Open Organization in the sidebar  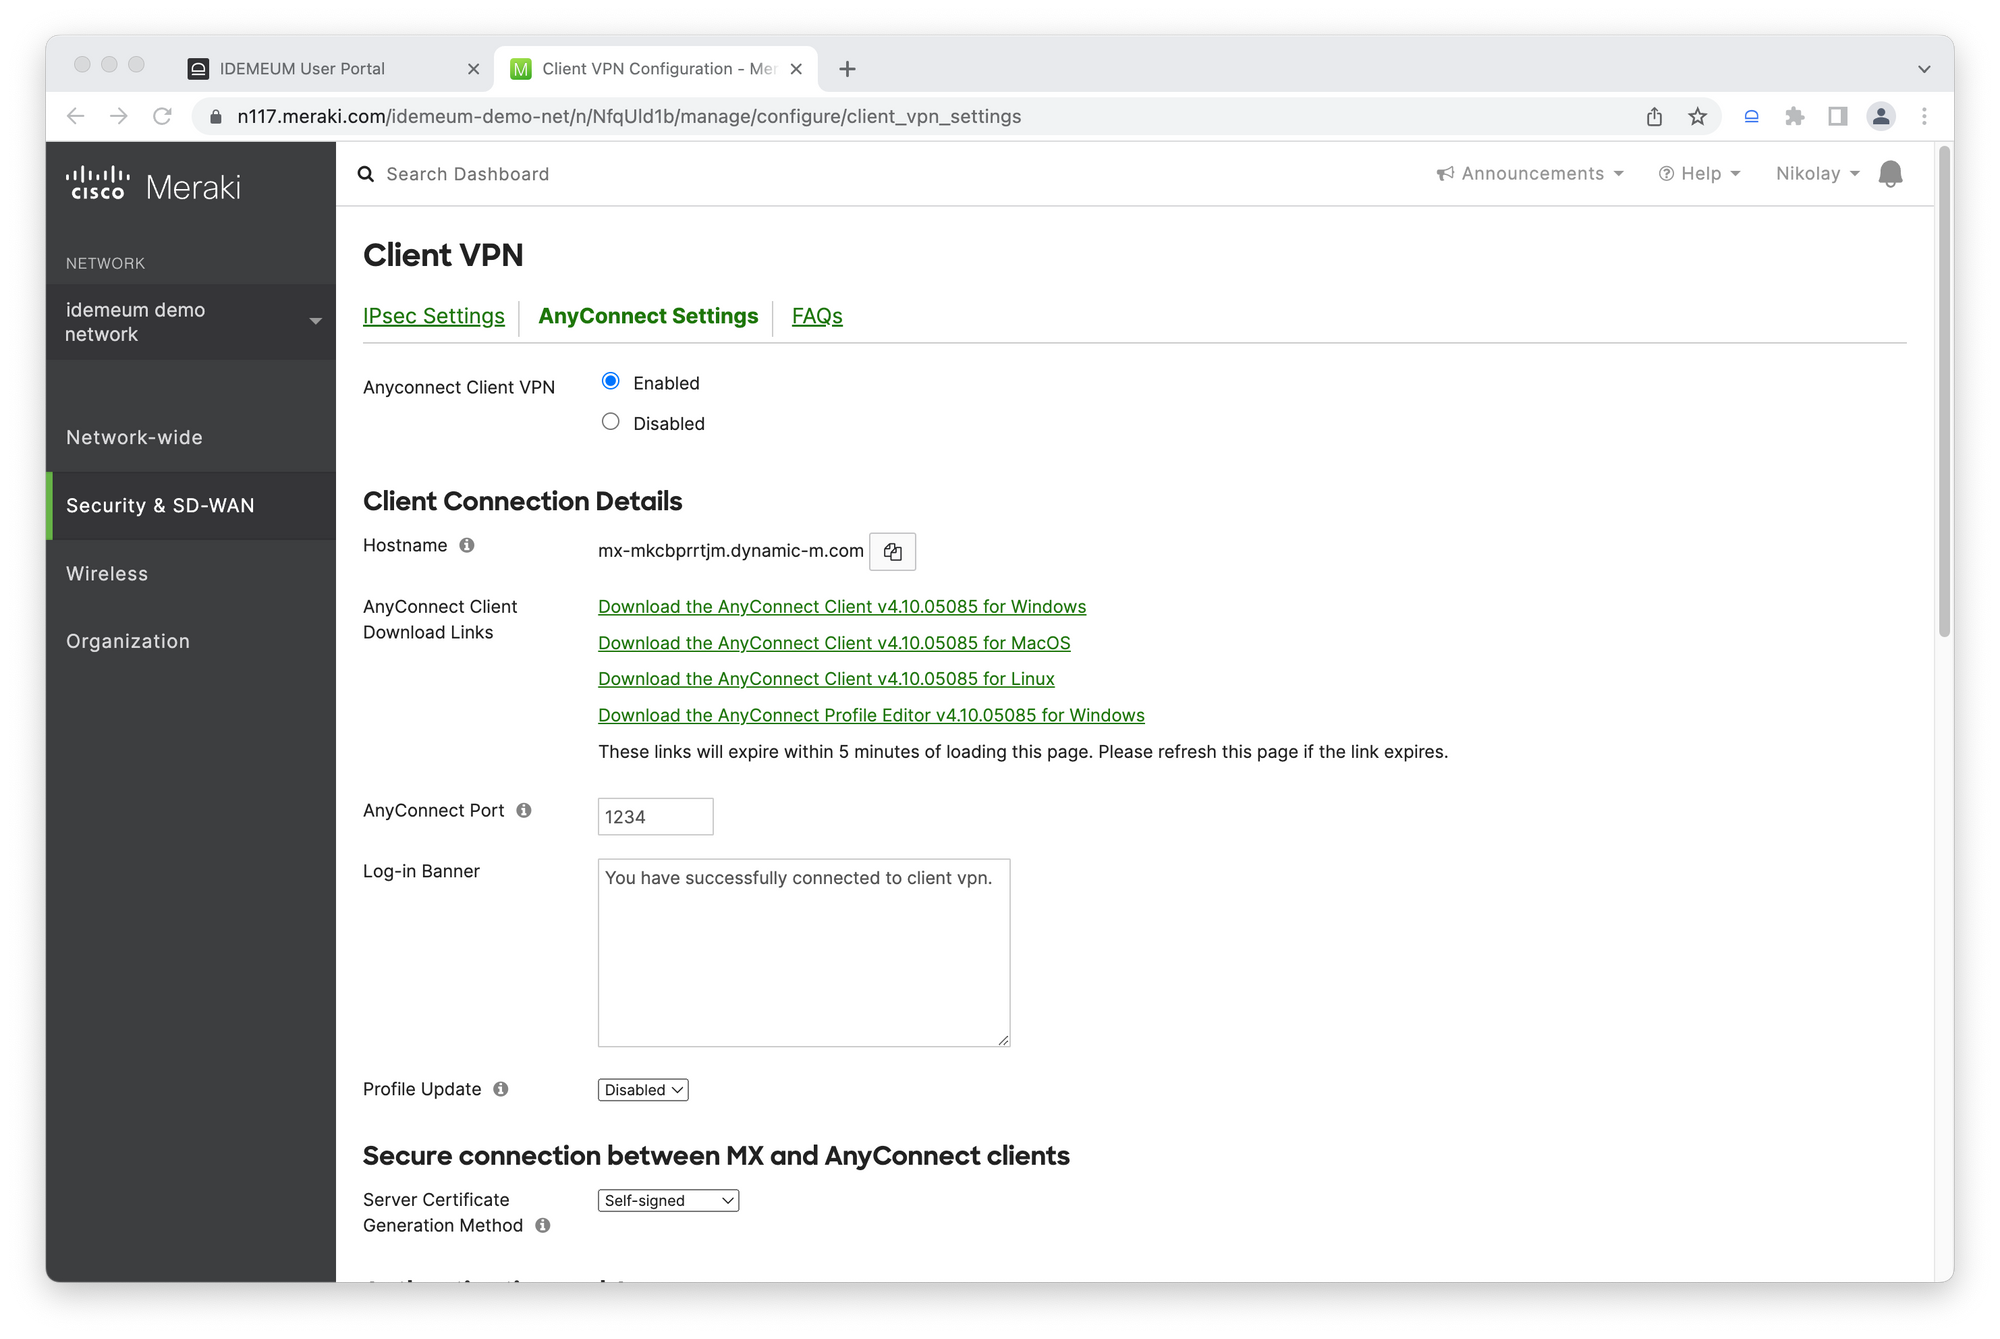click(x=191, y=641)
